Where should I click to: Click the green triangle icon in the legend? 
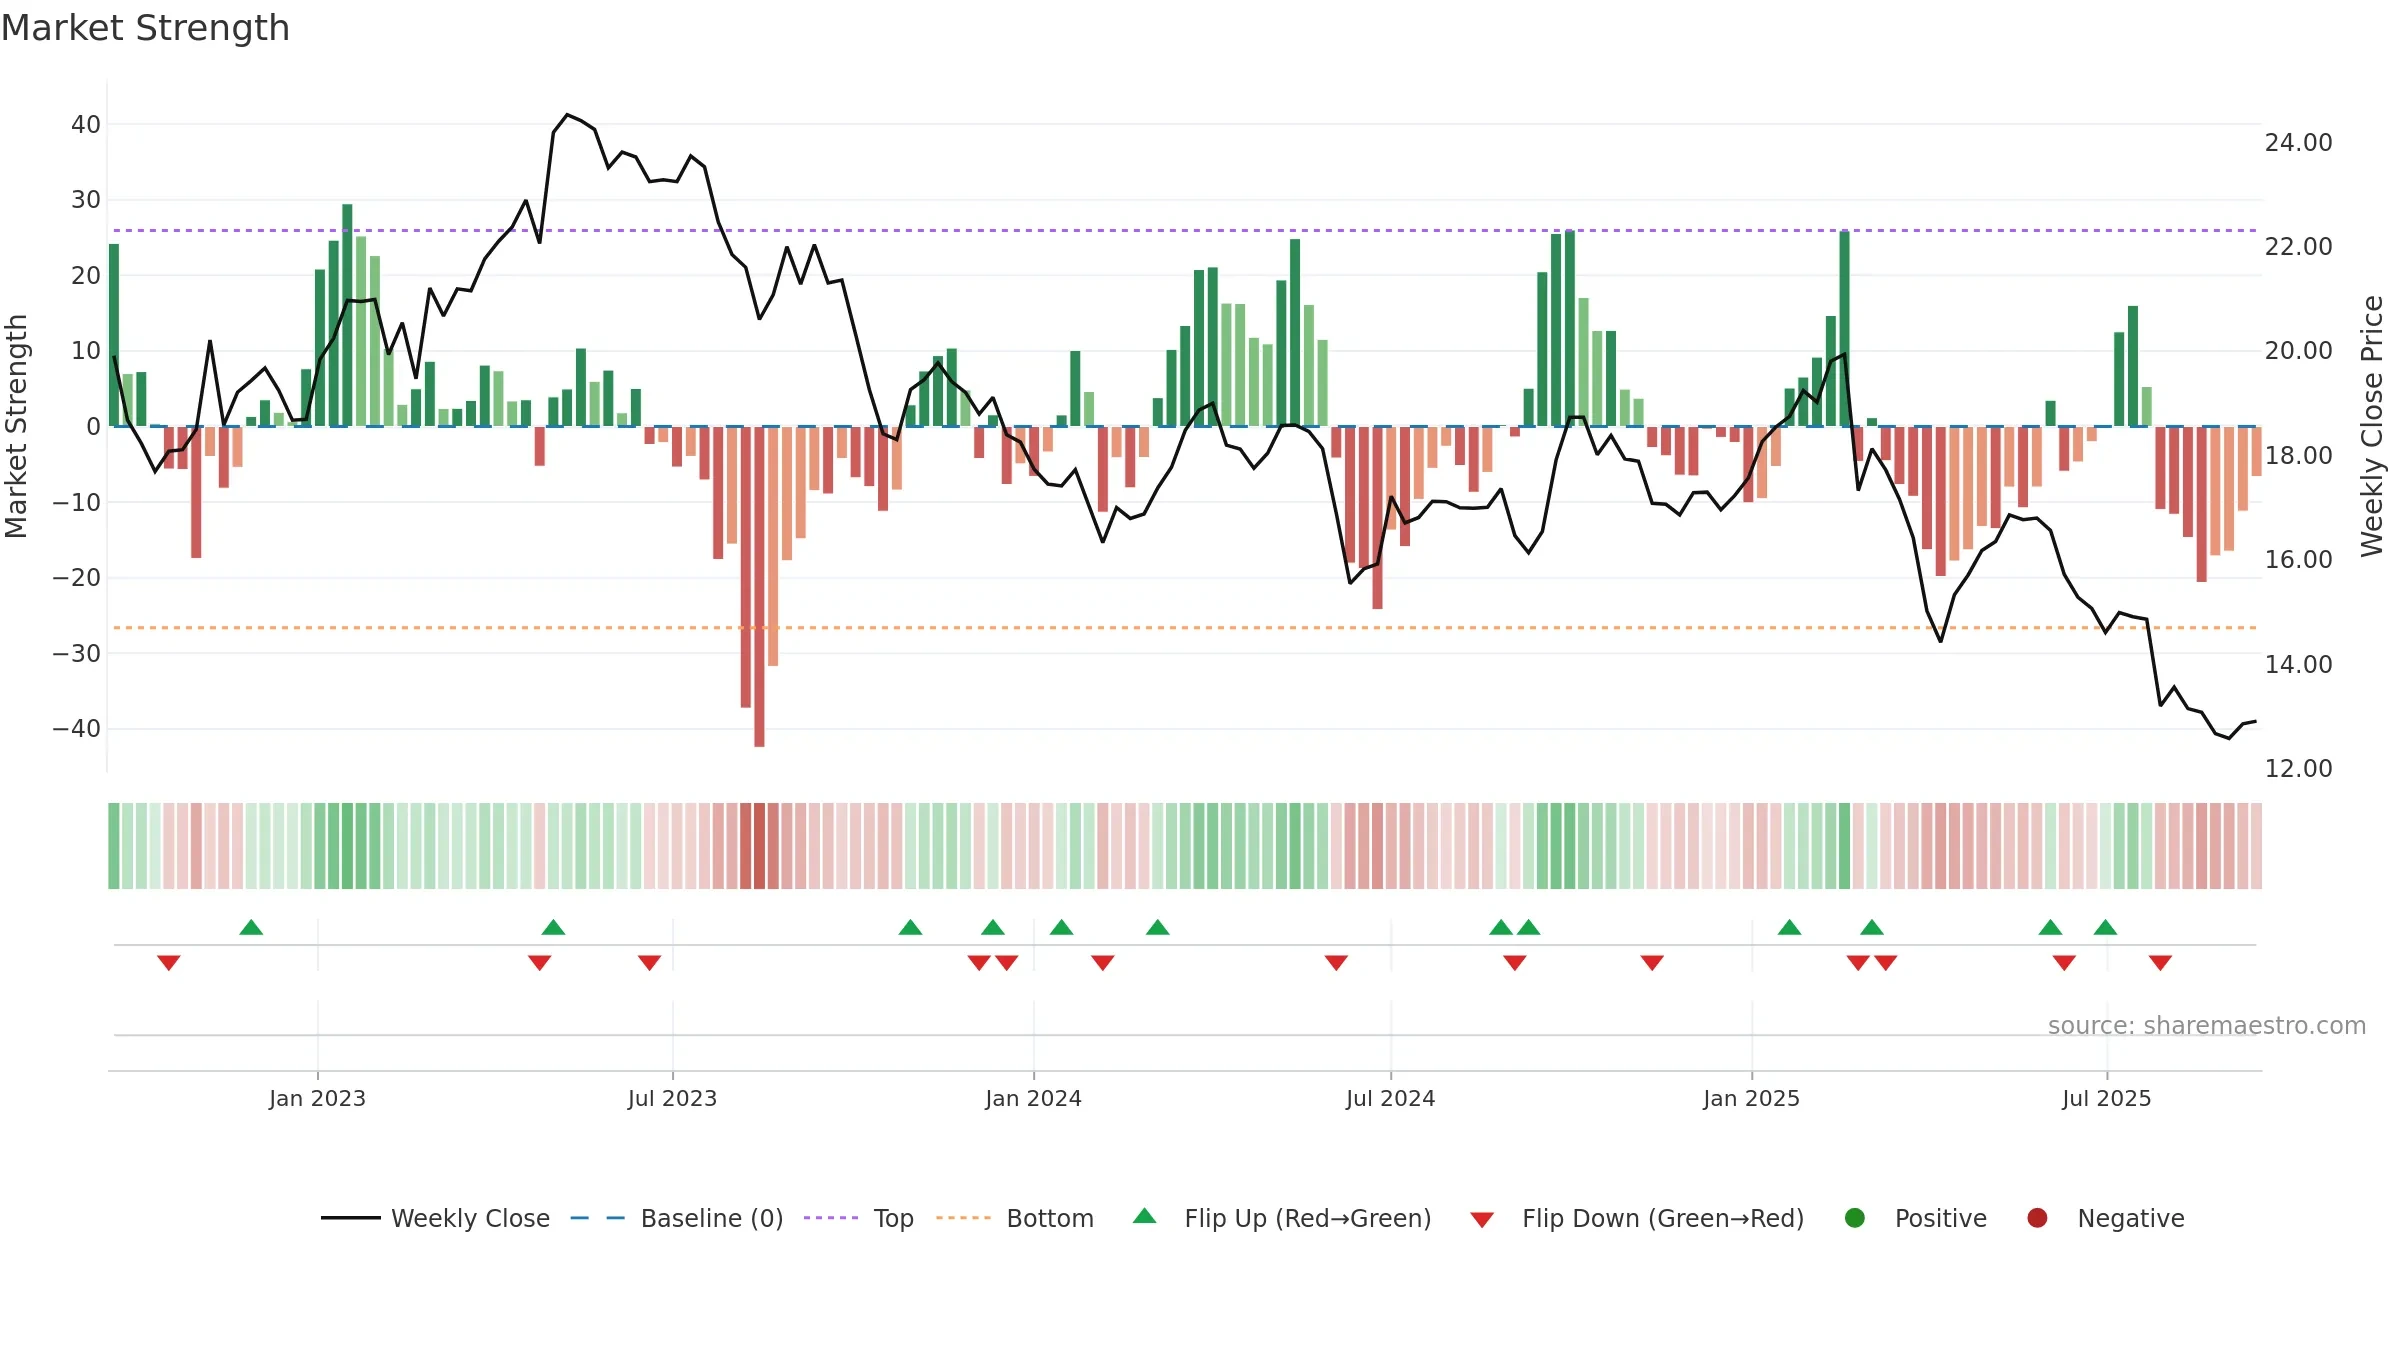tap(1145, 1216)
